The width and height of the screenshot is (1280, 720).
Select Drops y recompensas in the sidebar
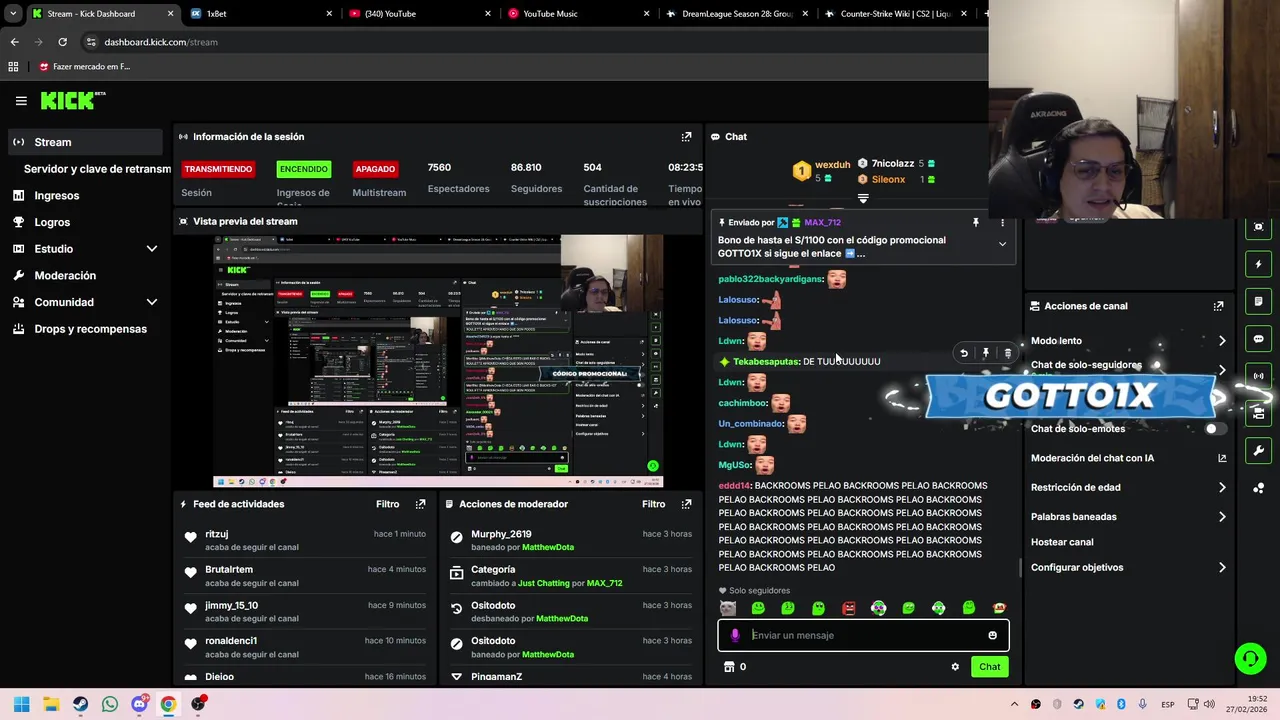[x=85, y=329]
